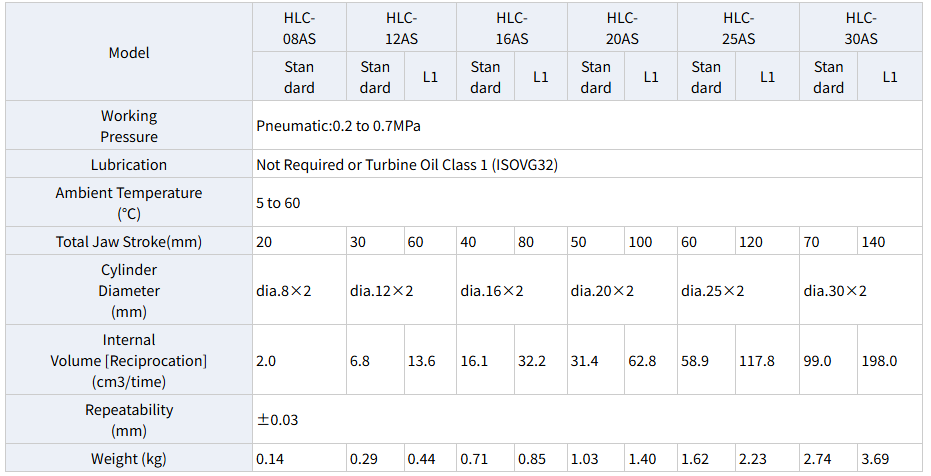Click the HLC-20AS model header

coord(622,28)
